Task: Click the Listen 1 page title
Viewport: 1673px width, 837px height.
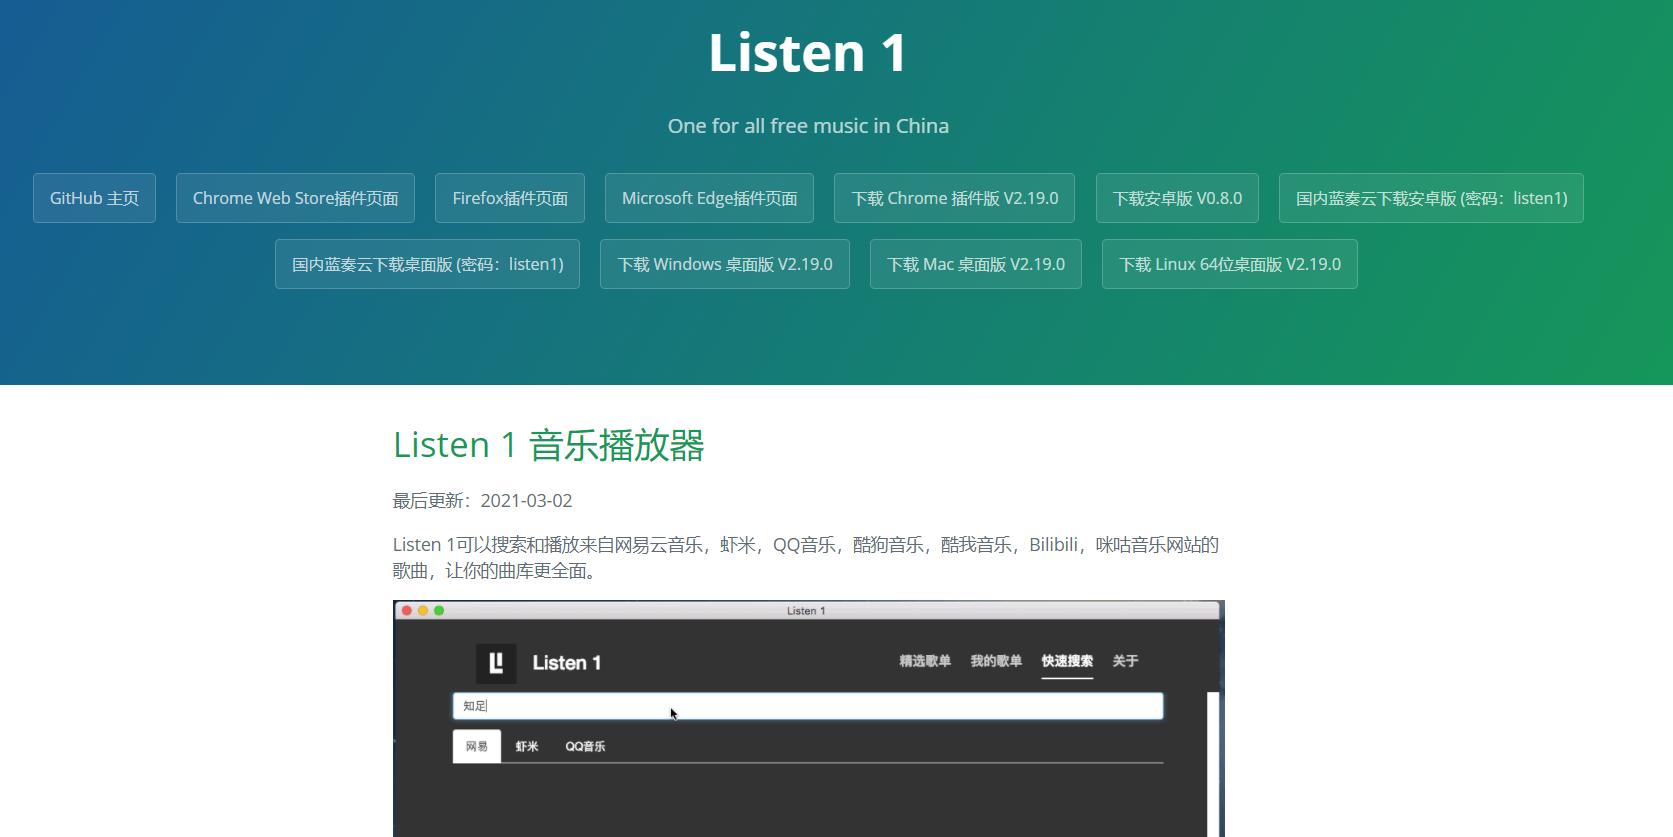Action: pyautogui.click(x=808, y=53)
